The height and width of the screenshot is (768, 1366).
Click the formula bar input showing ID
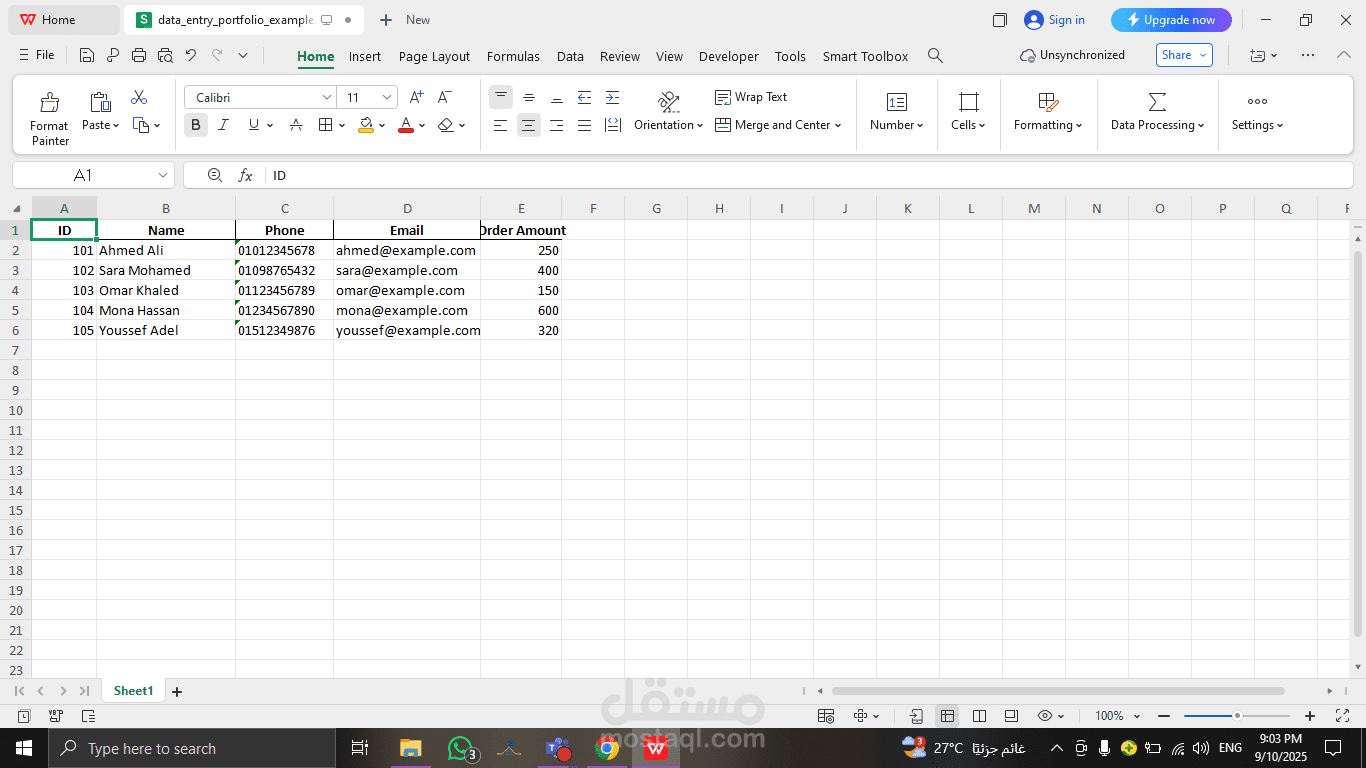[810, 175]
